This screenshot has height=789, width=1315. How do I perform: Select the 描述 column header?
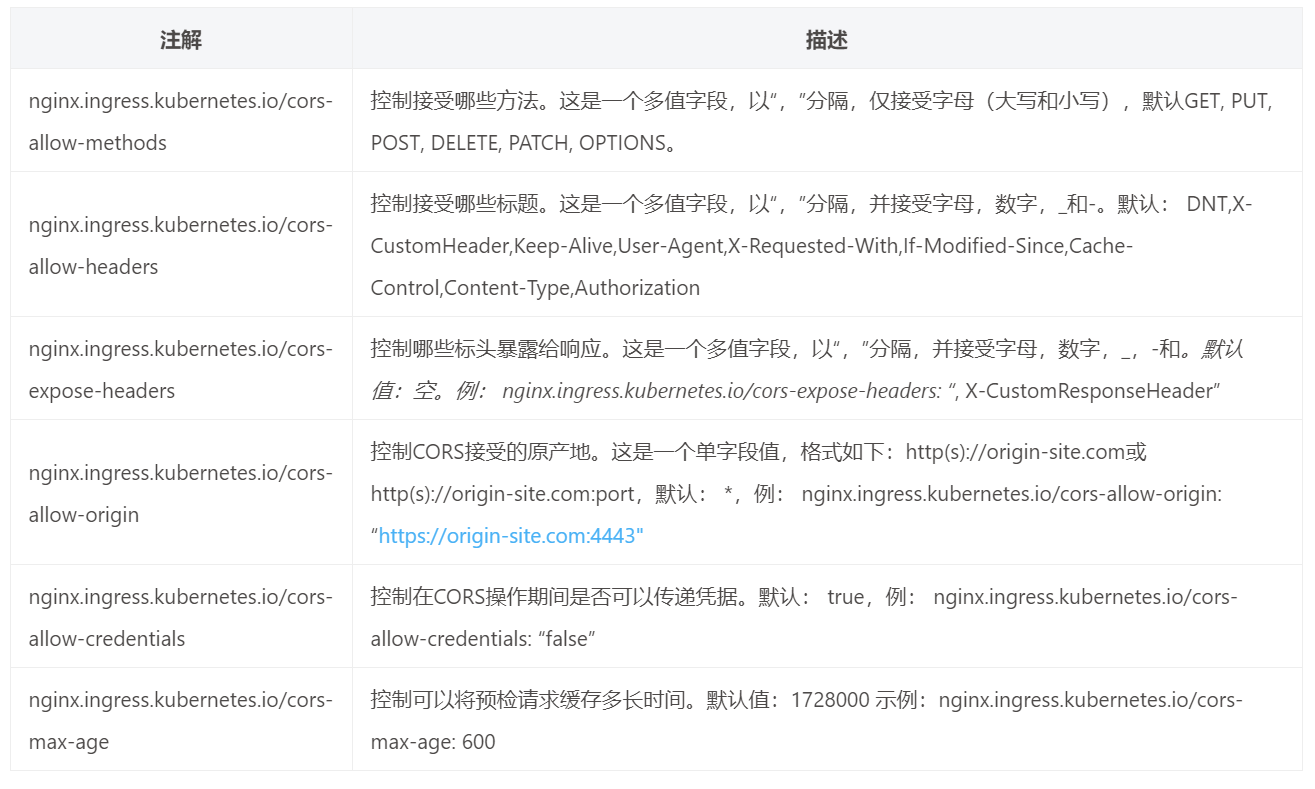[826, 40]
